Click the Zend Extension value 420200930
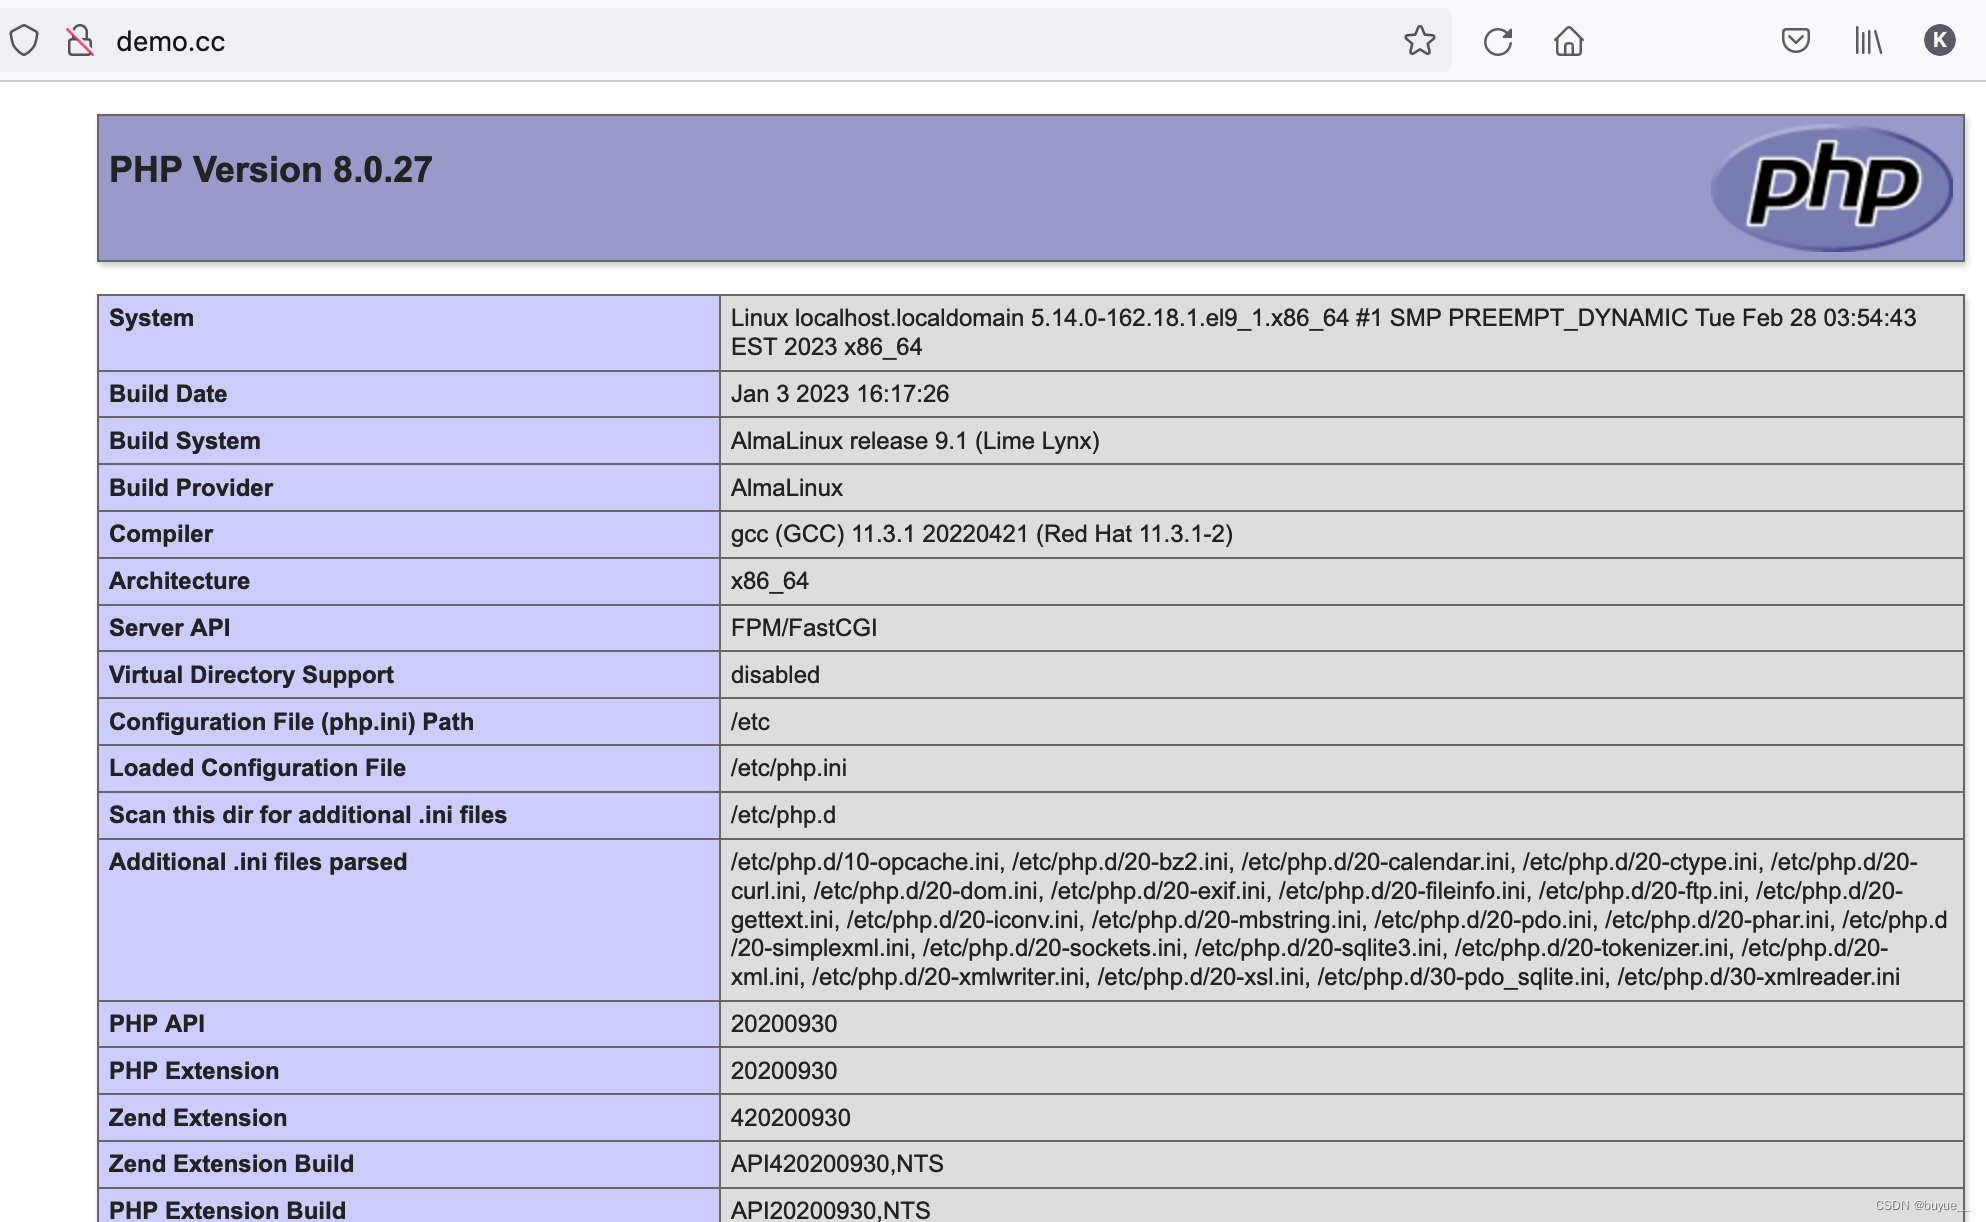The image size is (1986, 1222). point(790,1118)
